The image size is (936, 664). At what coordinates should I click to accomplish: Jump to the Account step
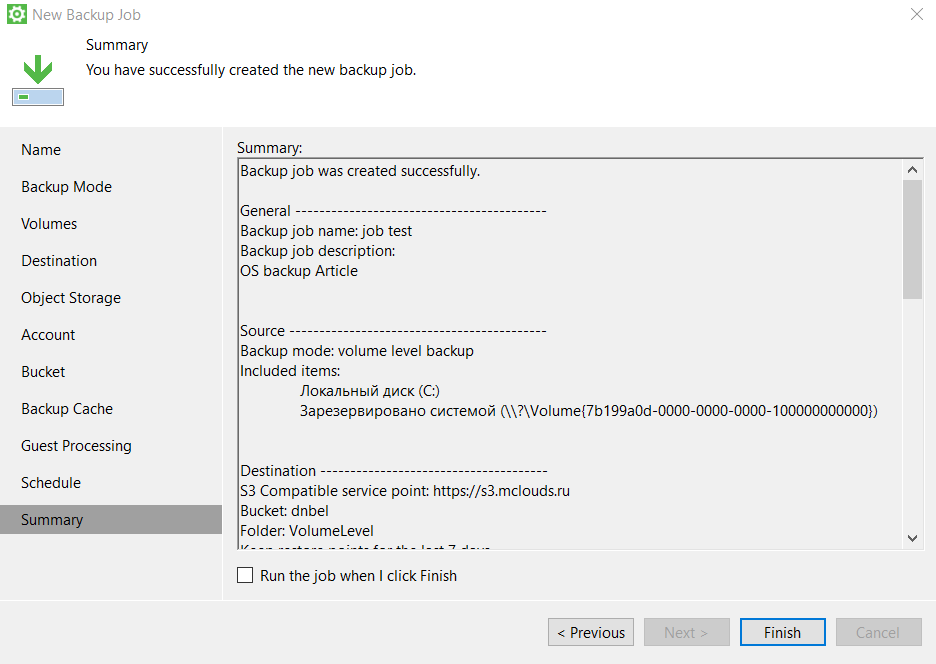[x=48, y=335]
